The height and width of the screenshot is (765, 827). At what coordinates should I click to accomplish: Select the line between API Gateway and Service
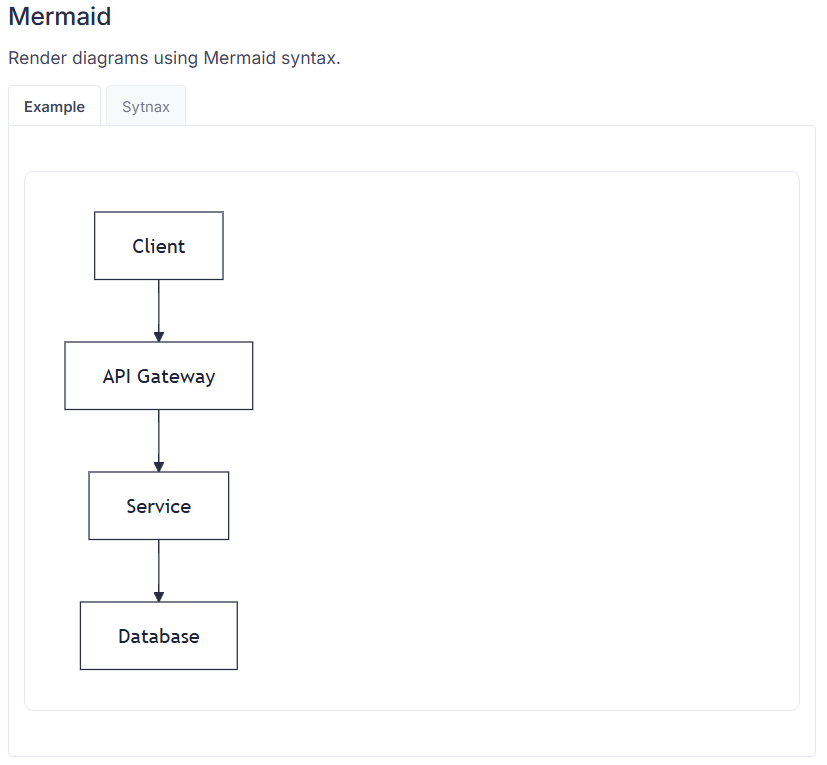click(x=159, y=434)
